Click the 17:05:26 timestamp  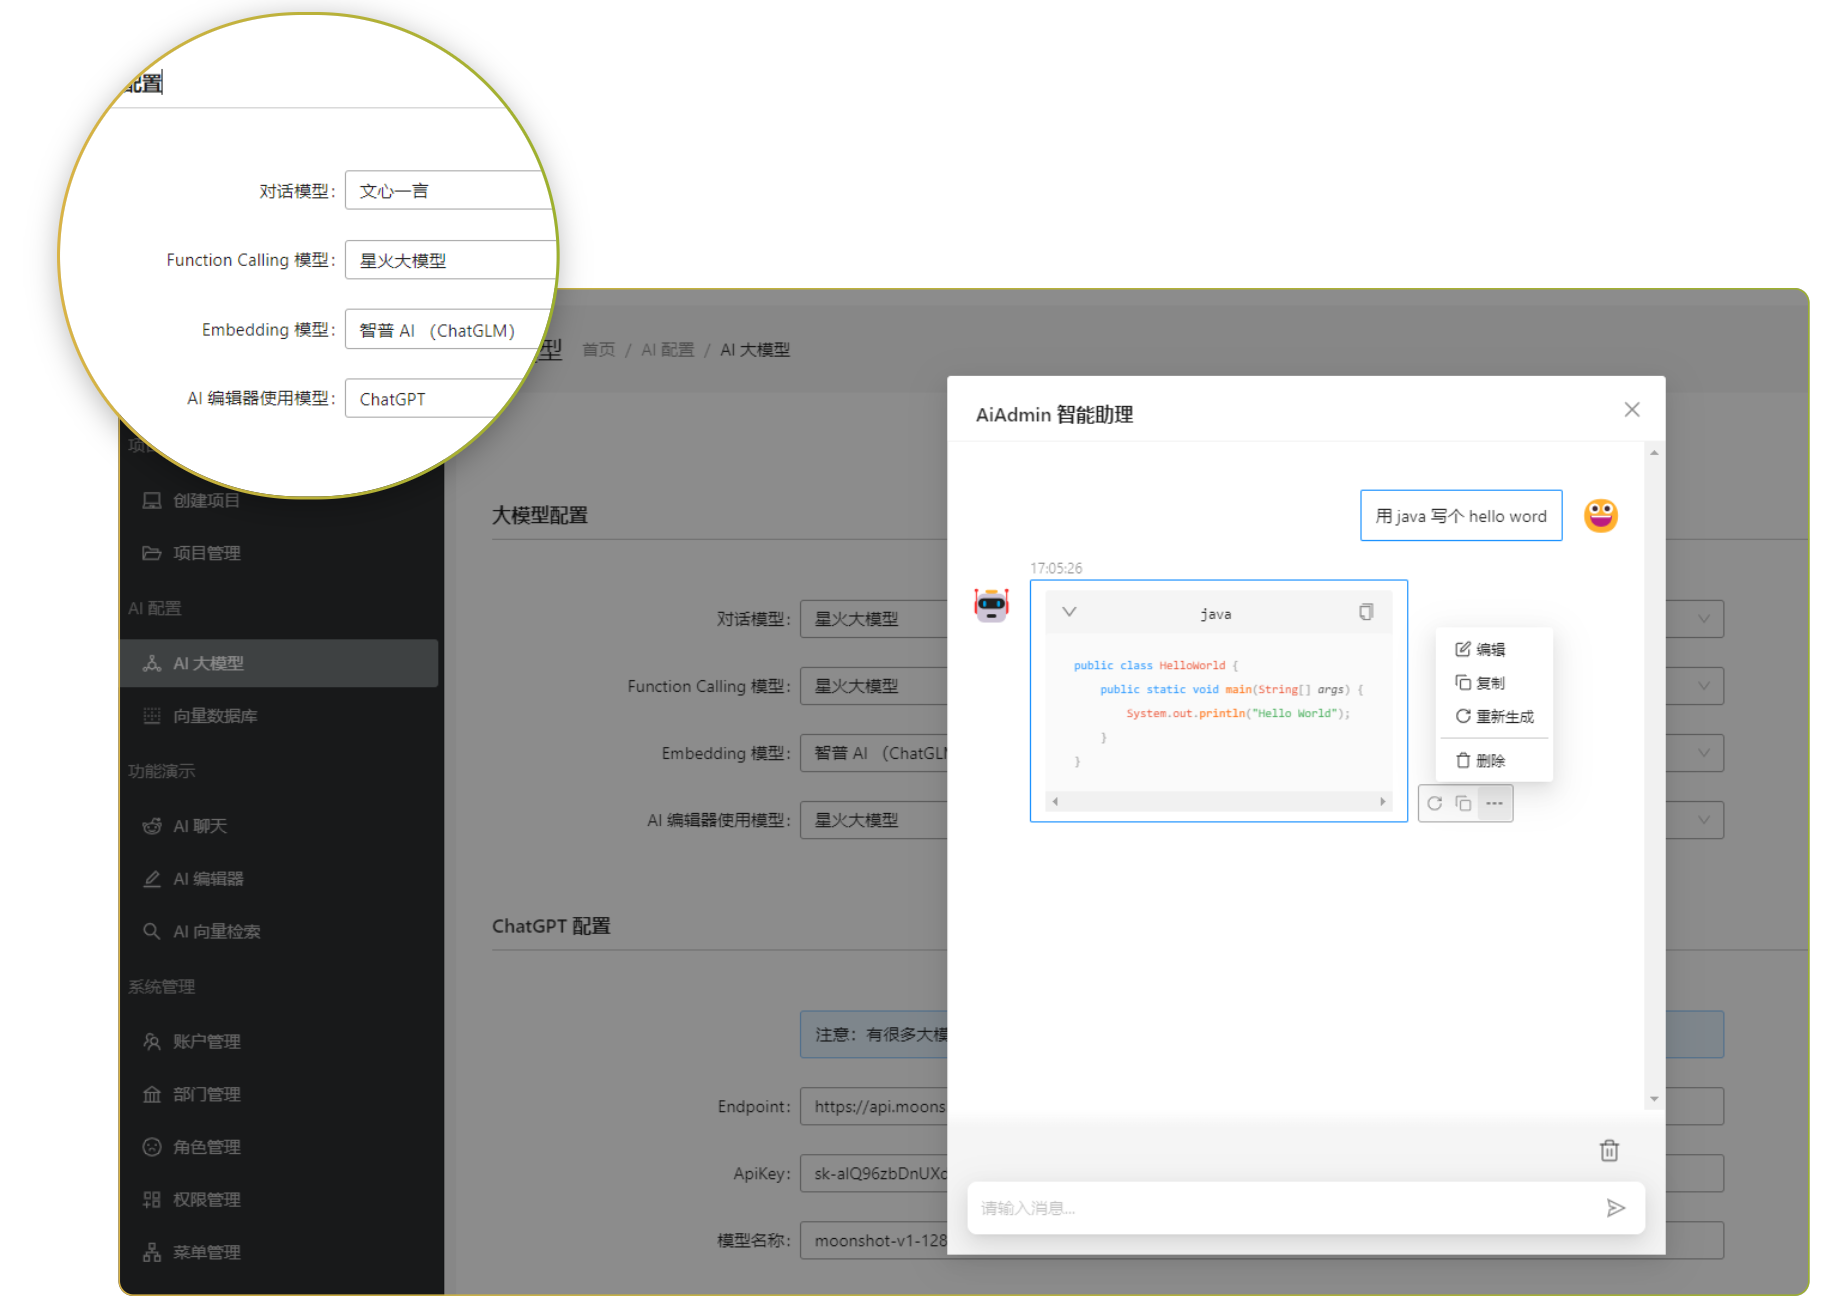pyautogui.click(x=1056, y=568)
